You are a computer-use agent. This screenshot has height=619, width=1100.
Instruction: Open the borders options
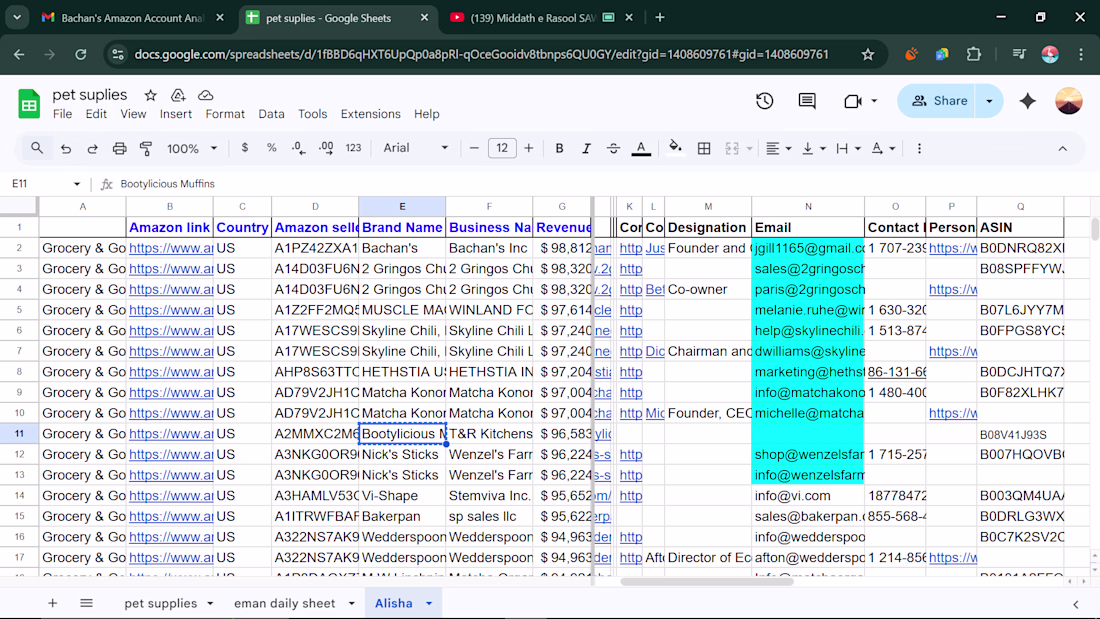tap(704, 148)
